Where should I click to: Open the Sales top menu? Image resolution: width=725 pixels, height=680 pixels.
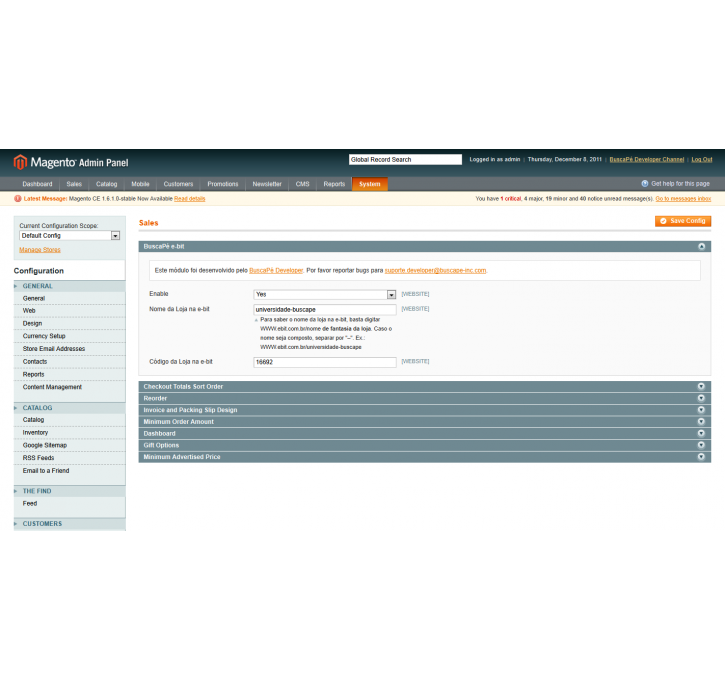pos(74,184)
